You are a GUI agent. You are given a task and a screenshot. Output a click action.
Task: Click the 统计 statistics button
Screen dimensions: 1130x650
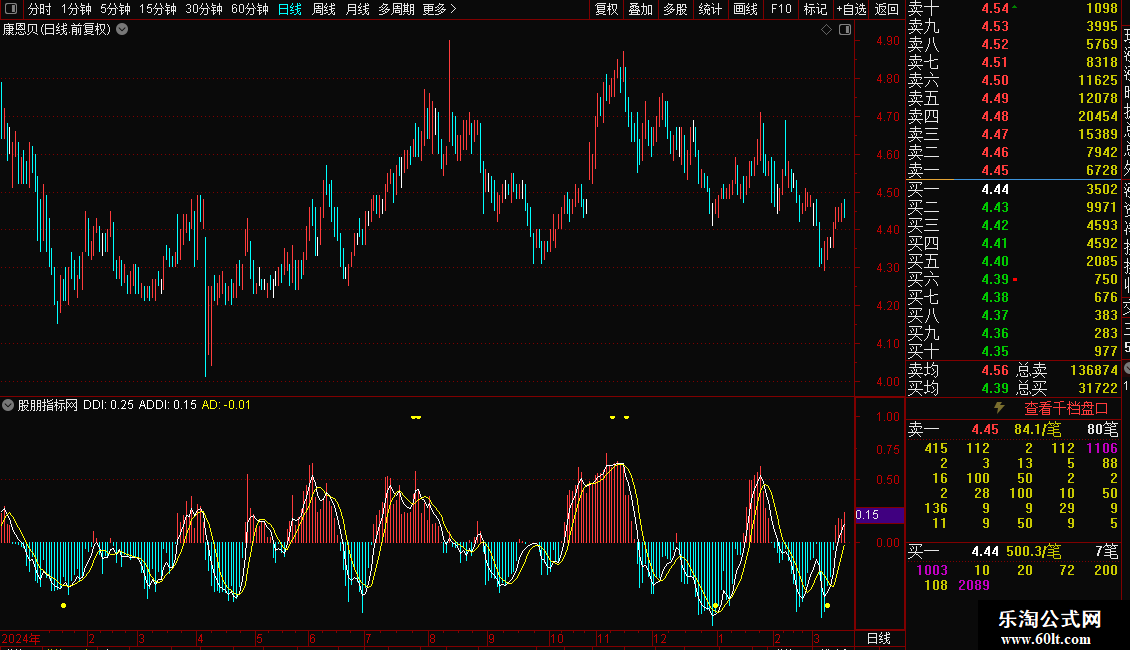click(710, 9)
